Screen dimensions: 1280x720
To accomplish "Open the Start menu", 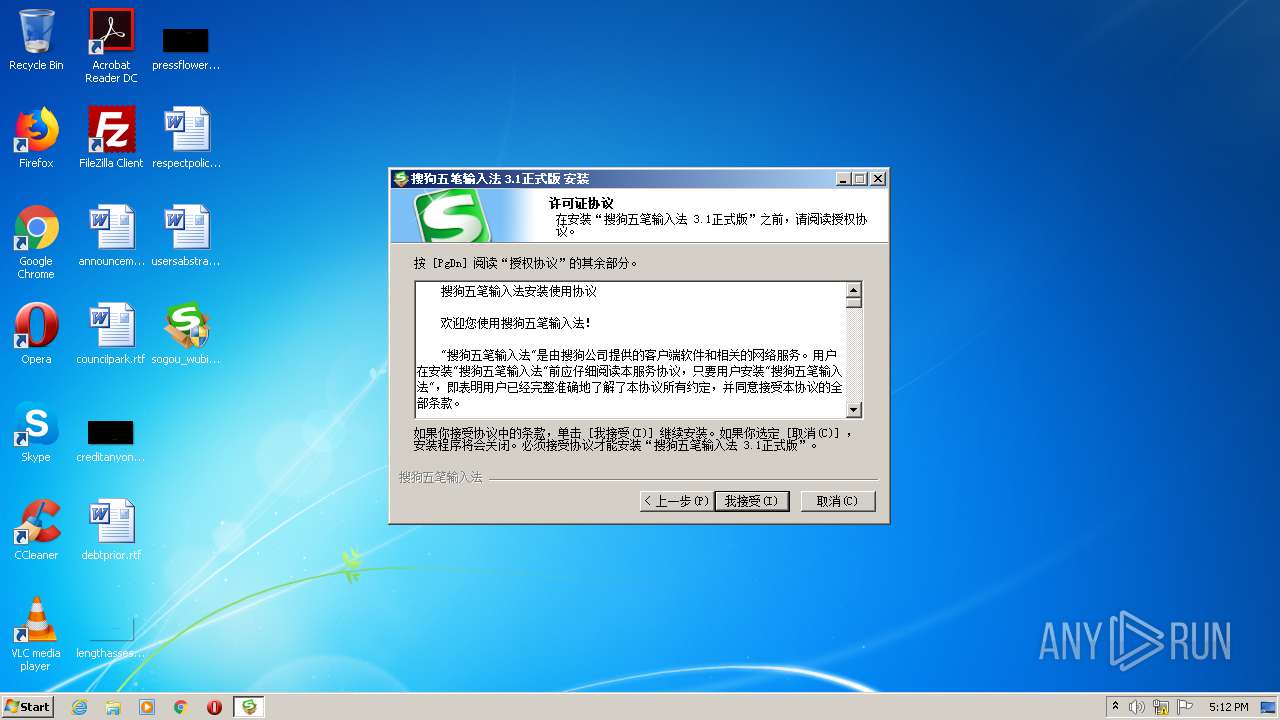I will point(28,706).
